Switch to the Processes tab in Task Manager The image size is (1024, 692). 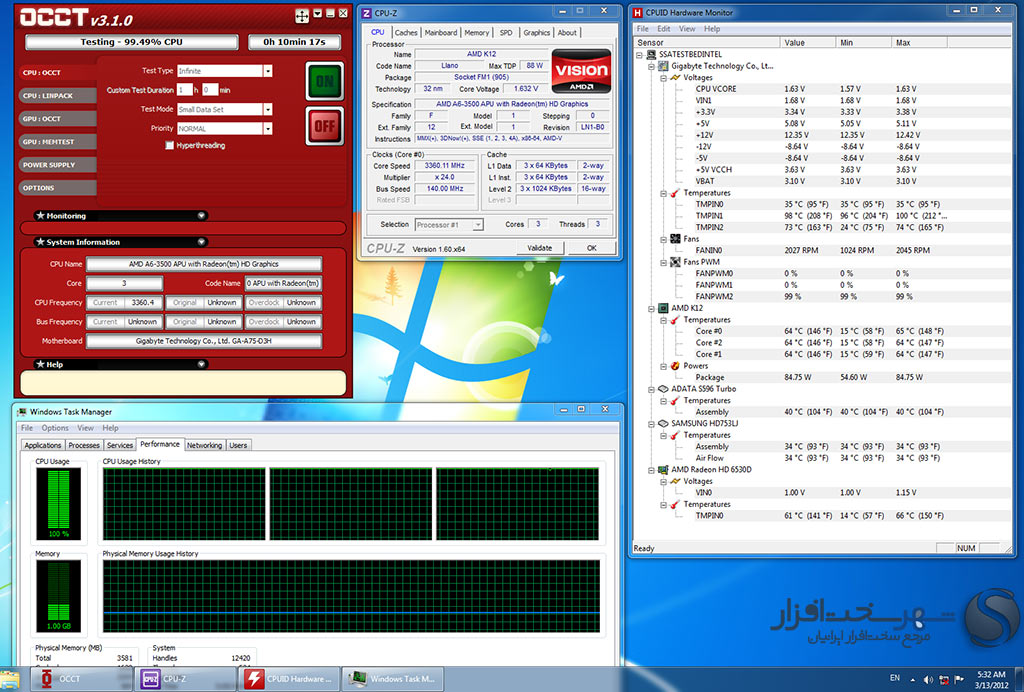[84, 445]
